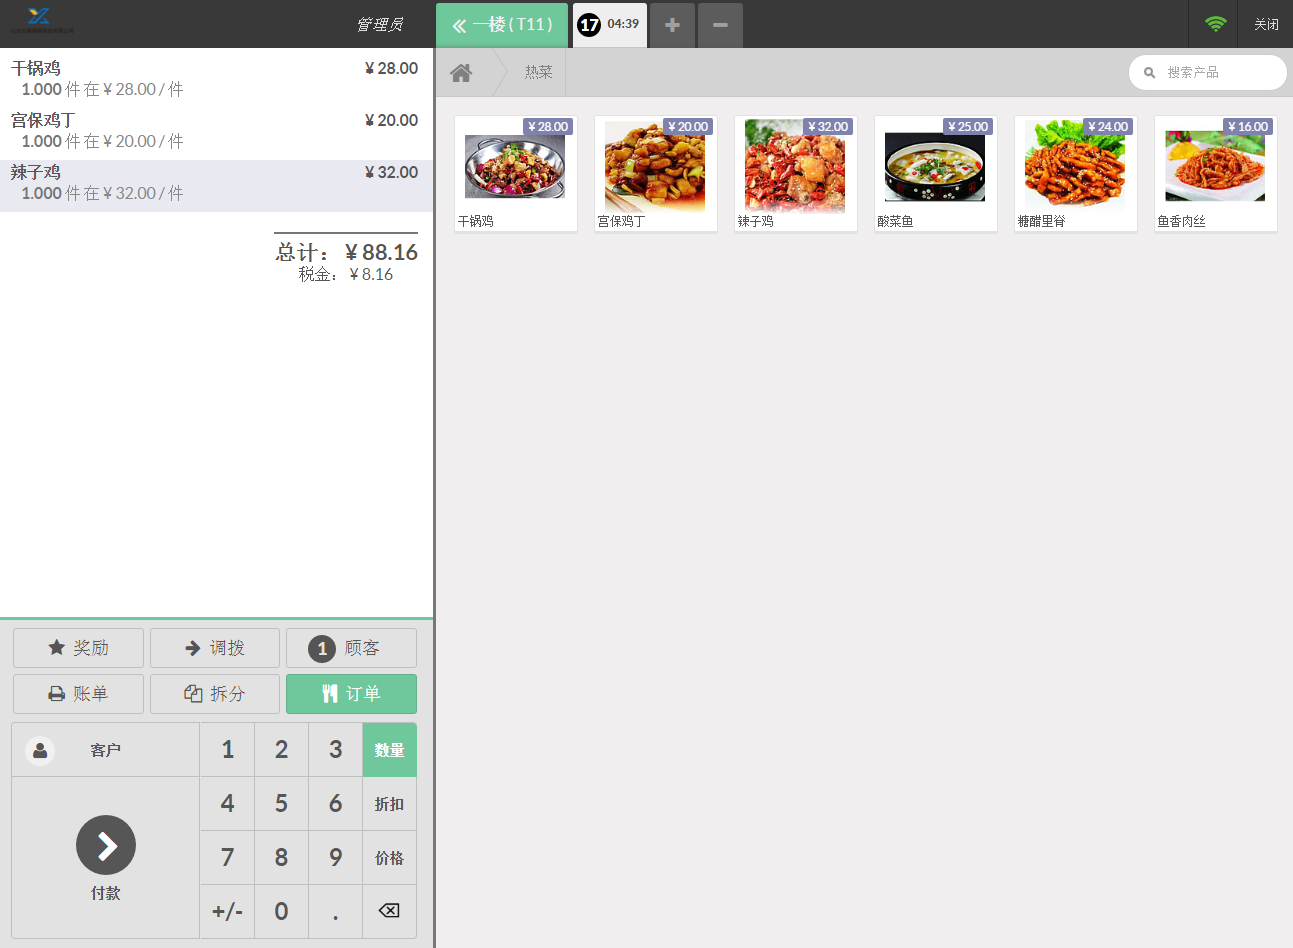The height and width of the screenshot is (948, 1293).
Task: Remove current order with minus icon
Action: coord(720,25)
